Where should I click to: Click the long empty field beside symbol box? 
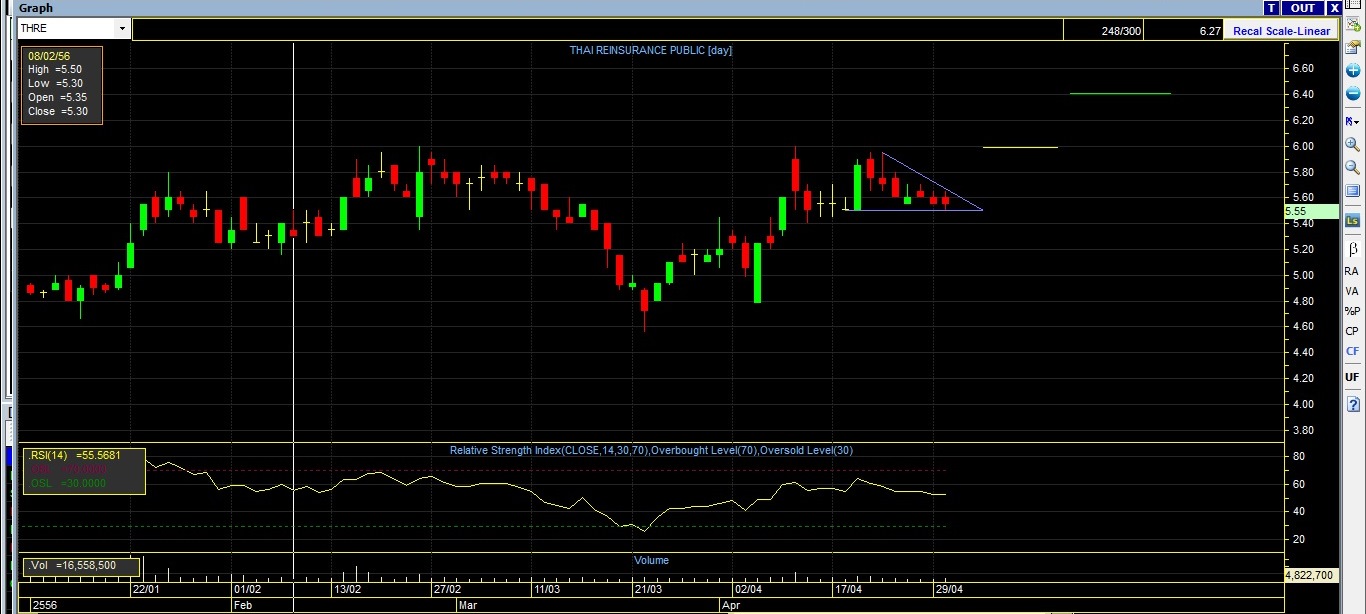point(597,30)
